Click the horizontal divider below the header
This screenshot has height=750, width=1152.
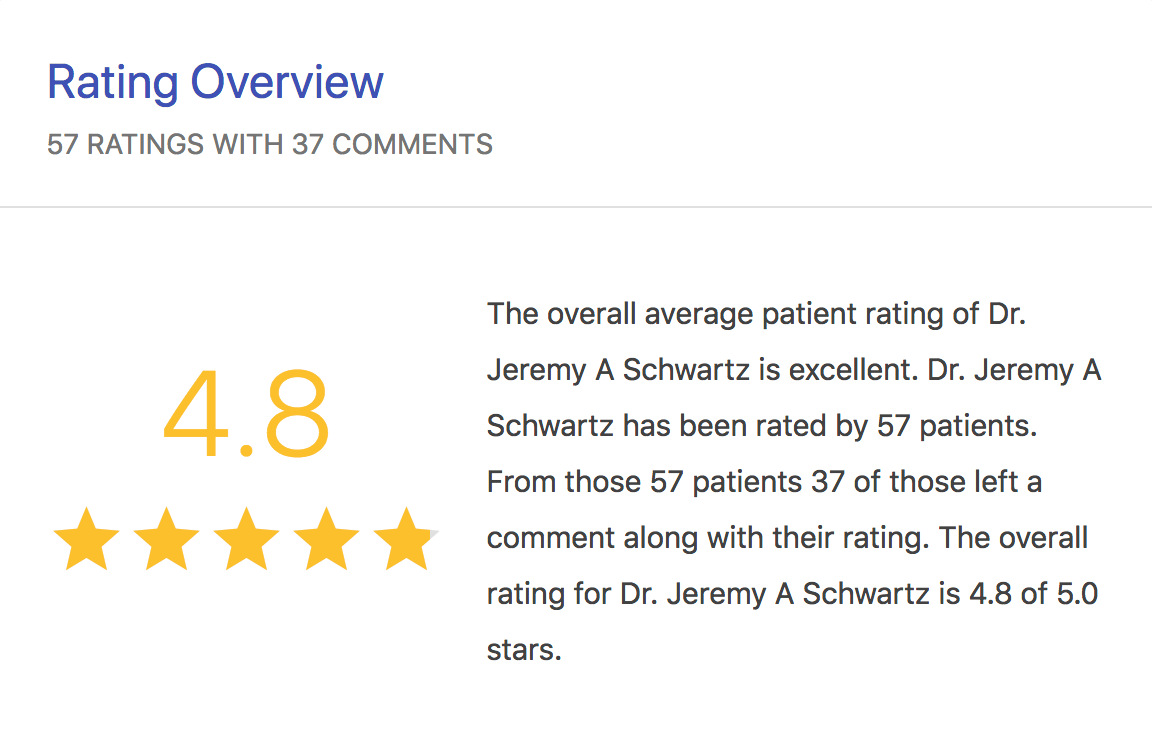(576, 207)
